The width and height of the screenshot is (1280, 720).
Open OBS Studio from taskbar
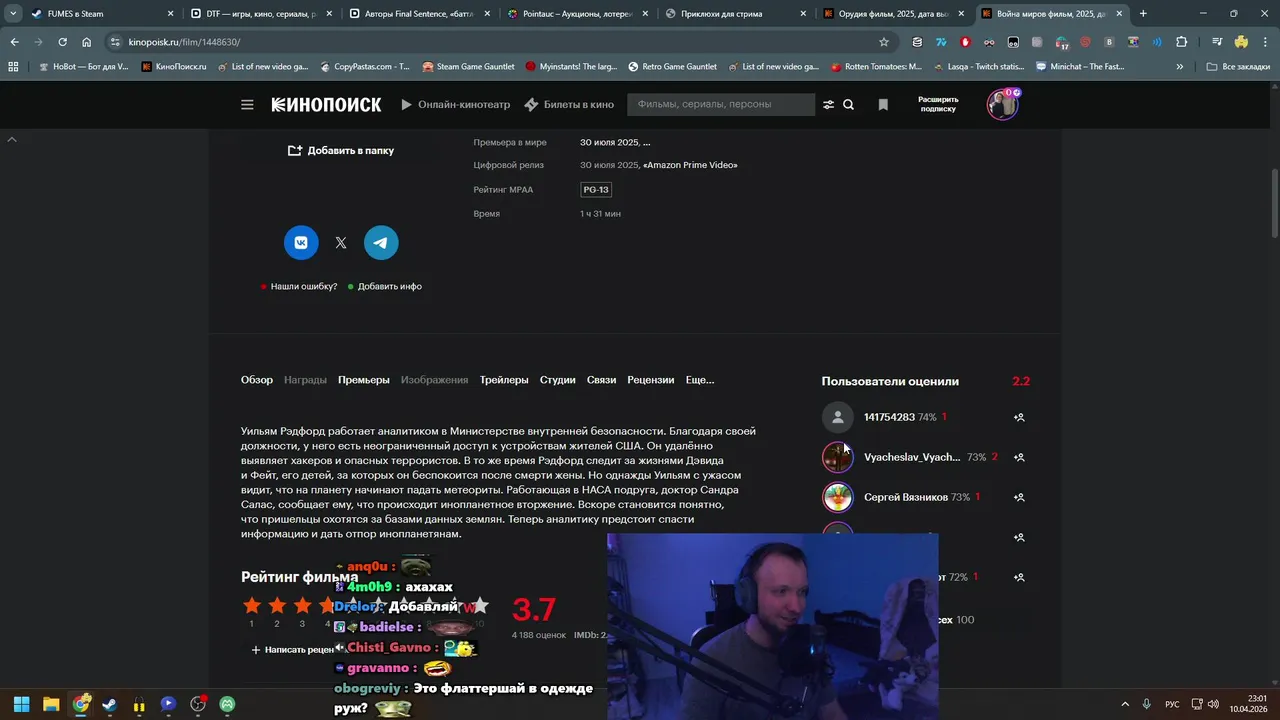198,704
